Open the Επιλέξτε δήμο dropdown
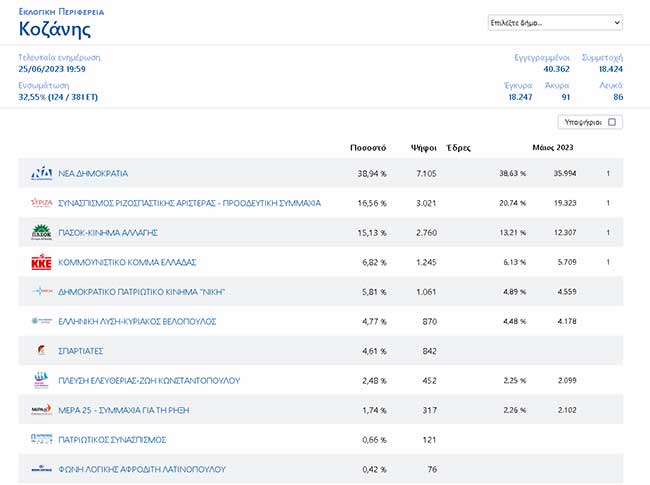Viewport: 650px width, 485px height. pos(555,23)
